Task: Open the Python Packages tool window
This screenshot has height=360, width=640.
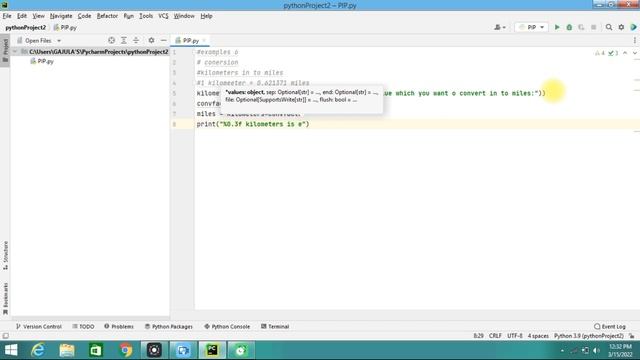Action: [169, 327]
